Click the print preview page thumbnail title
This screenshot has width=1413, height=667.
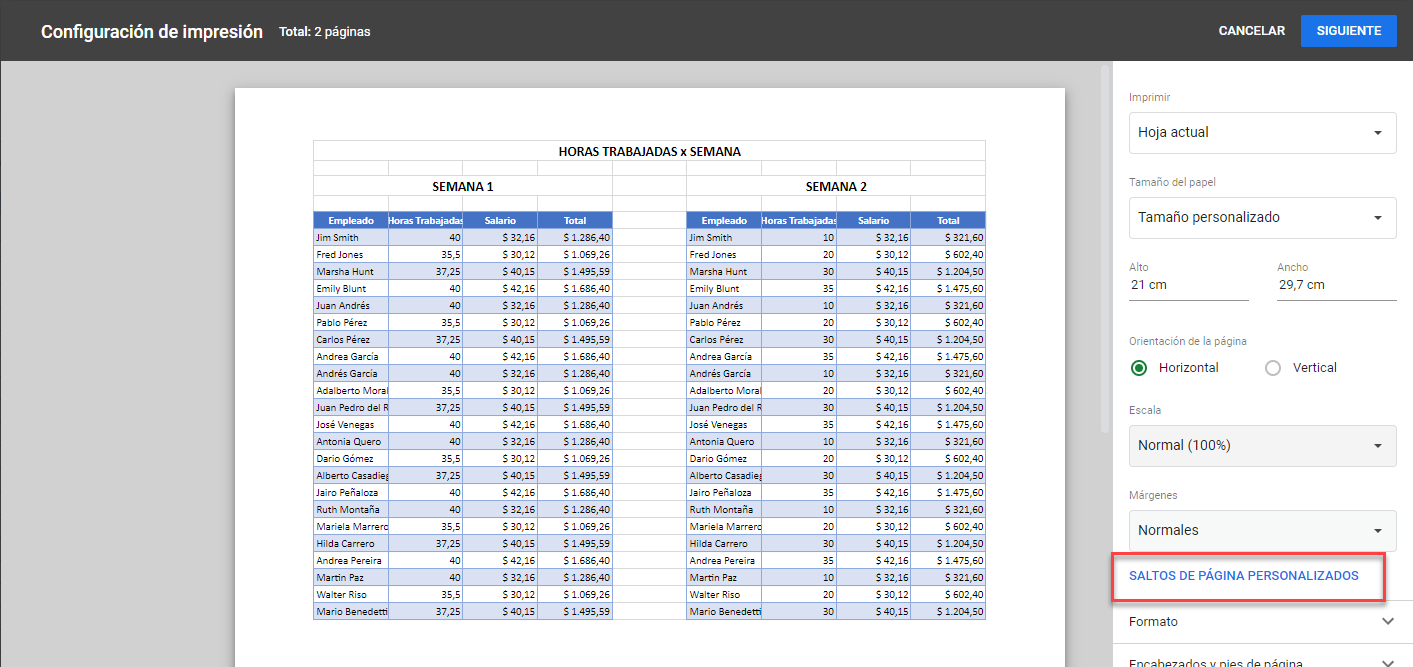(649, 151)
